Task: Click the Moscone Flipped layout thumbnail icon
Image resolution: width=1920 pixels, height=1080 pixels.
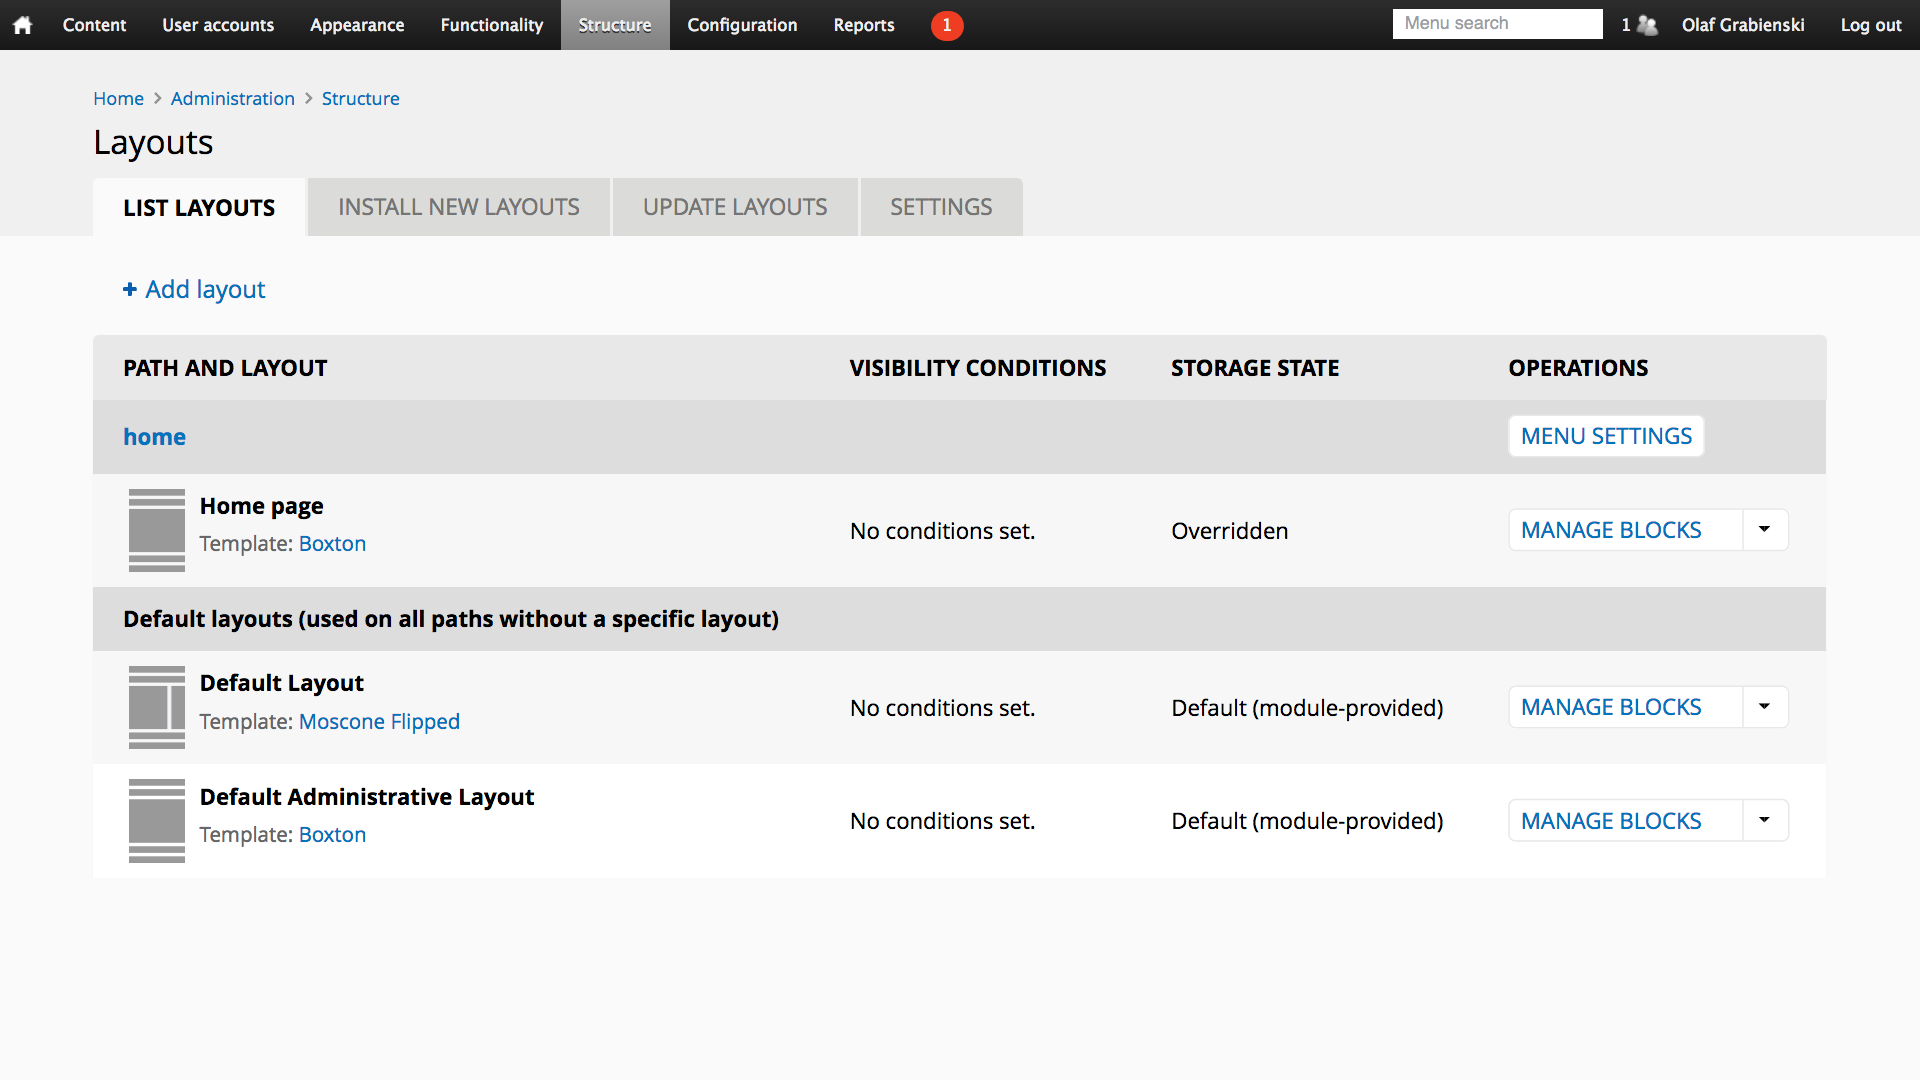Action: coord(157,707)
